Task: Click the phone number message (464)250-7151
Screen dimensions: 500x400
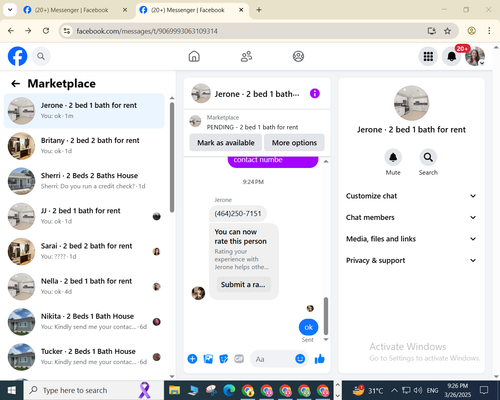Action: [x=238, y=214]
